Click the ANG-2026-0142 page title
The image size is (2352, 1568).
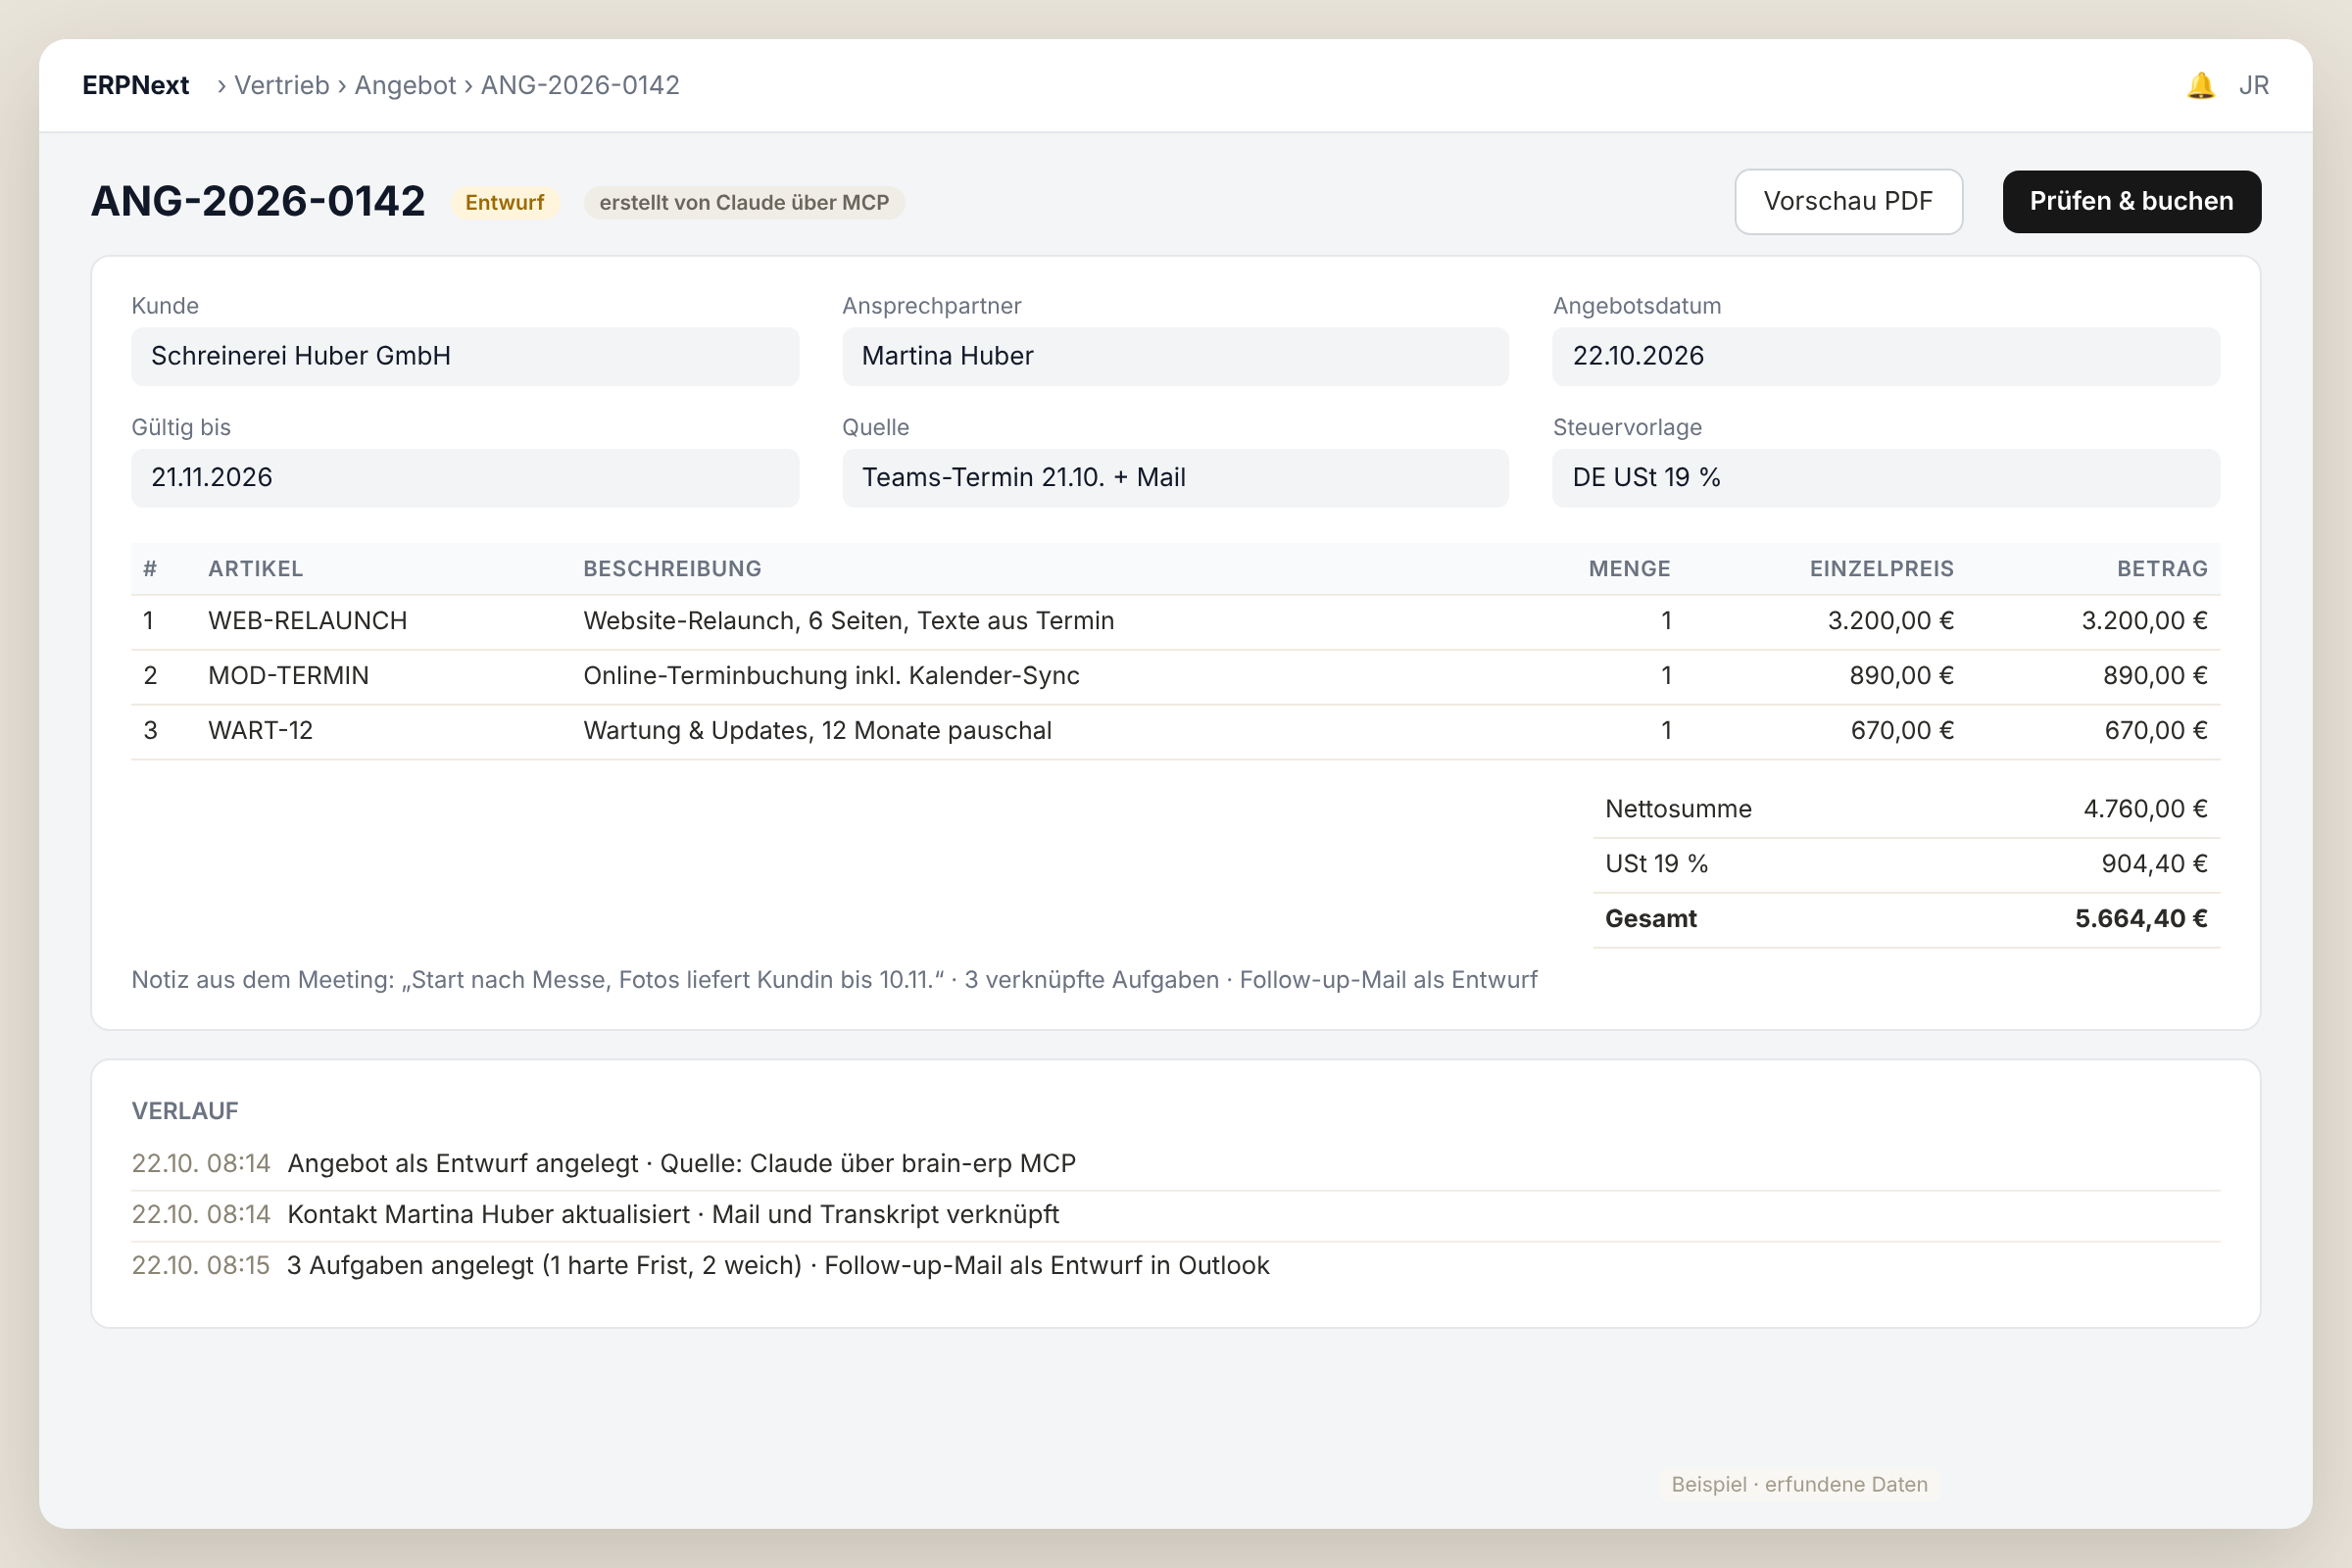tap(258, 202)
